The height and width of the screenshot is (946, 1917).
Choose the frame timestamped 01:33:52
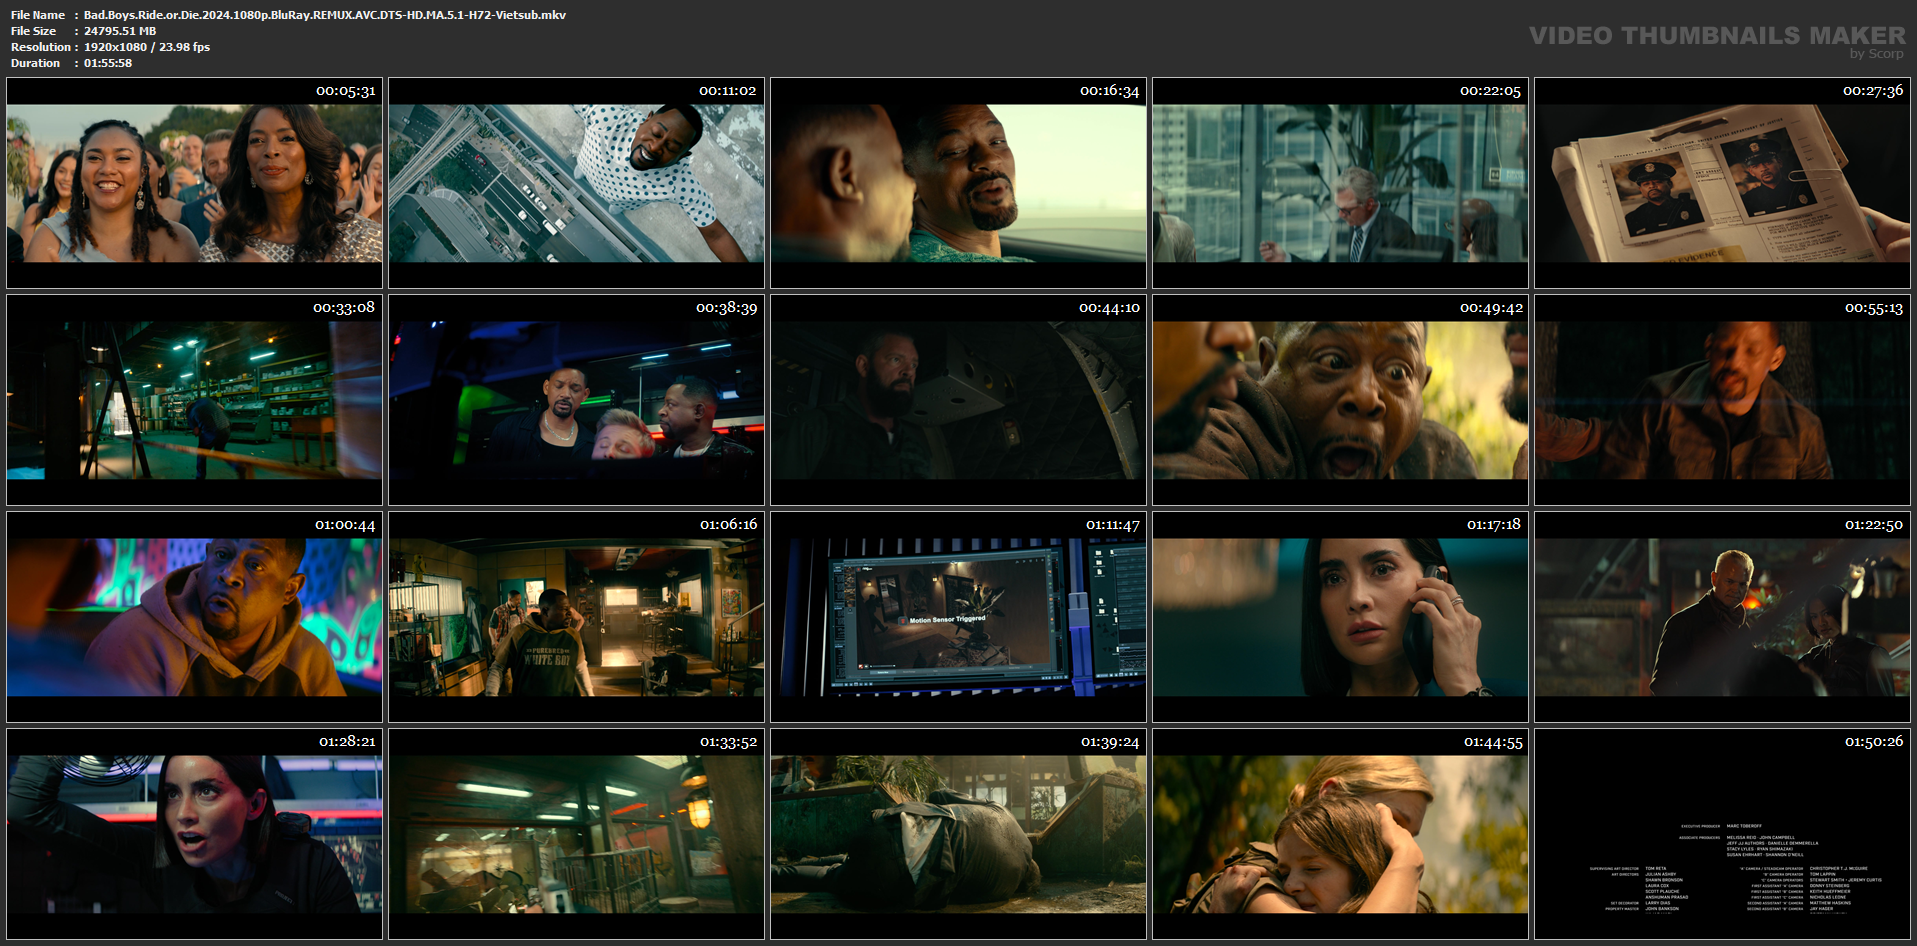[576, 834]
